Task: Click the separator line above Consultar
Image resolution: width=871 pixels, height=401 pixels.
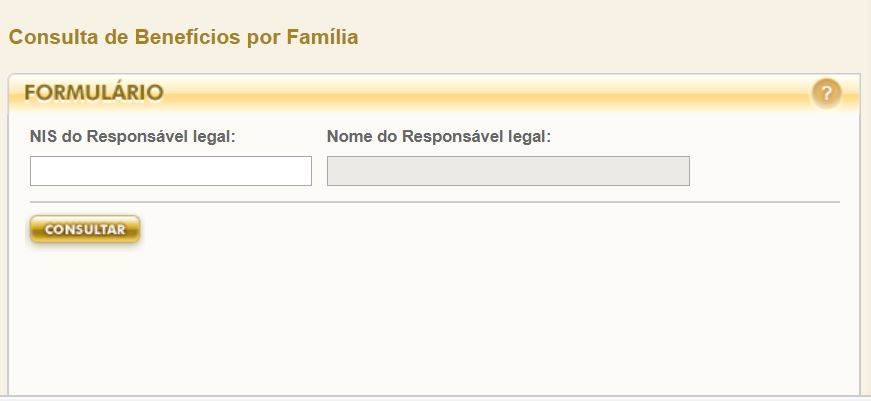Action: pos(435,202)
